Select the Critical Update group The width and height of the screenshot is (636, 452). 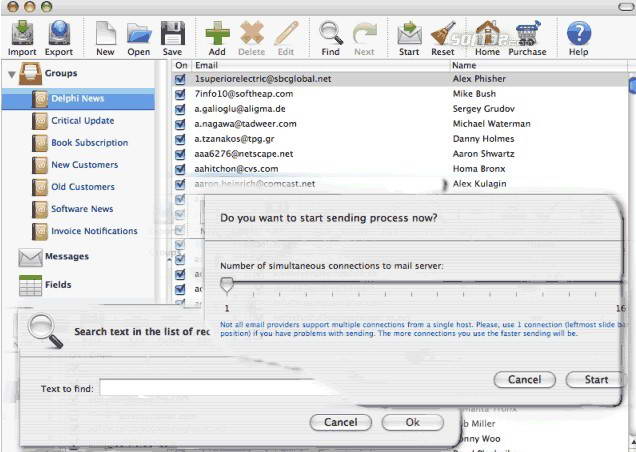83,121
